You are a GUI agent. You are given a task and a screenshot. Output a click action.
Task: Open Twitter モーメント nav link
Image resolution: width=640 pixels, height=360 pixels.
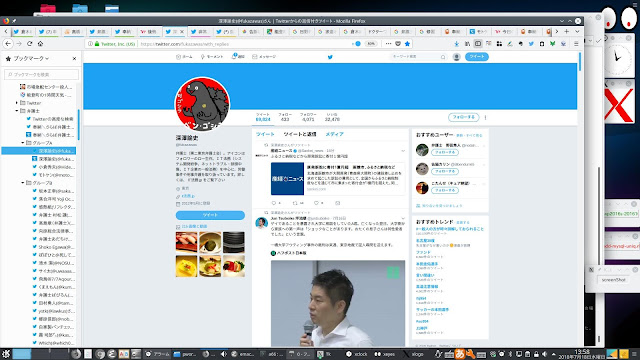point(212,57)
